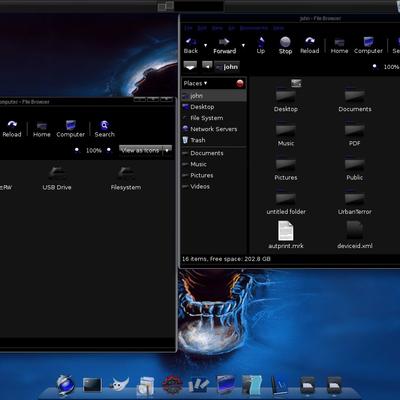Launch GIMP from the dock
The image size is (400, 400).
[x=119, y=385]
